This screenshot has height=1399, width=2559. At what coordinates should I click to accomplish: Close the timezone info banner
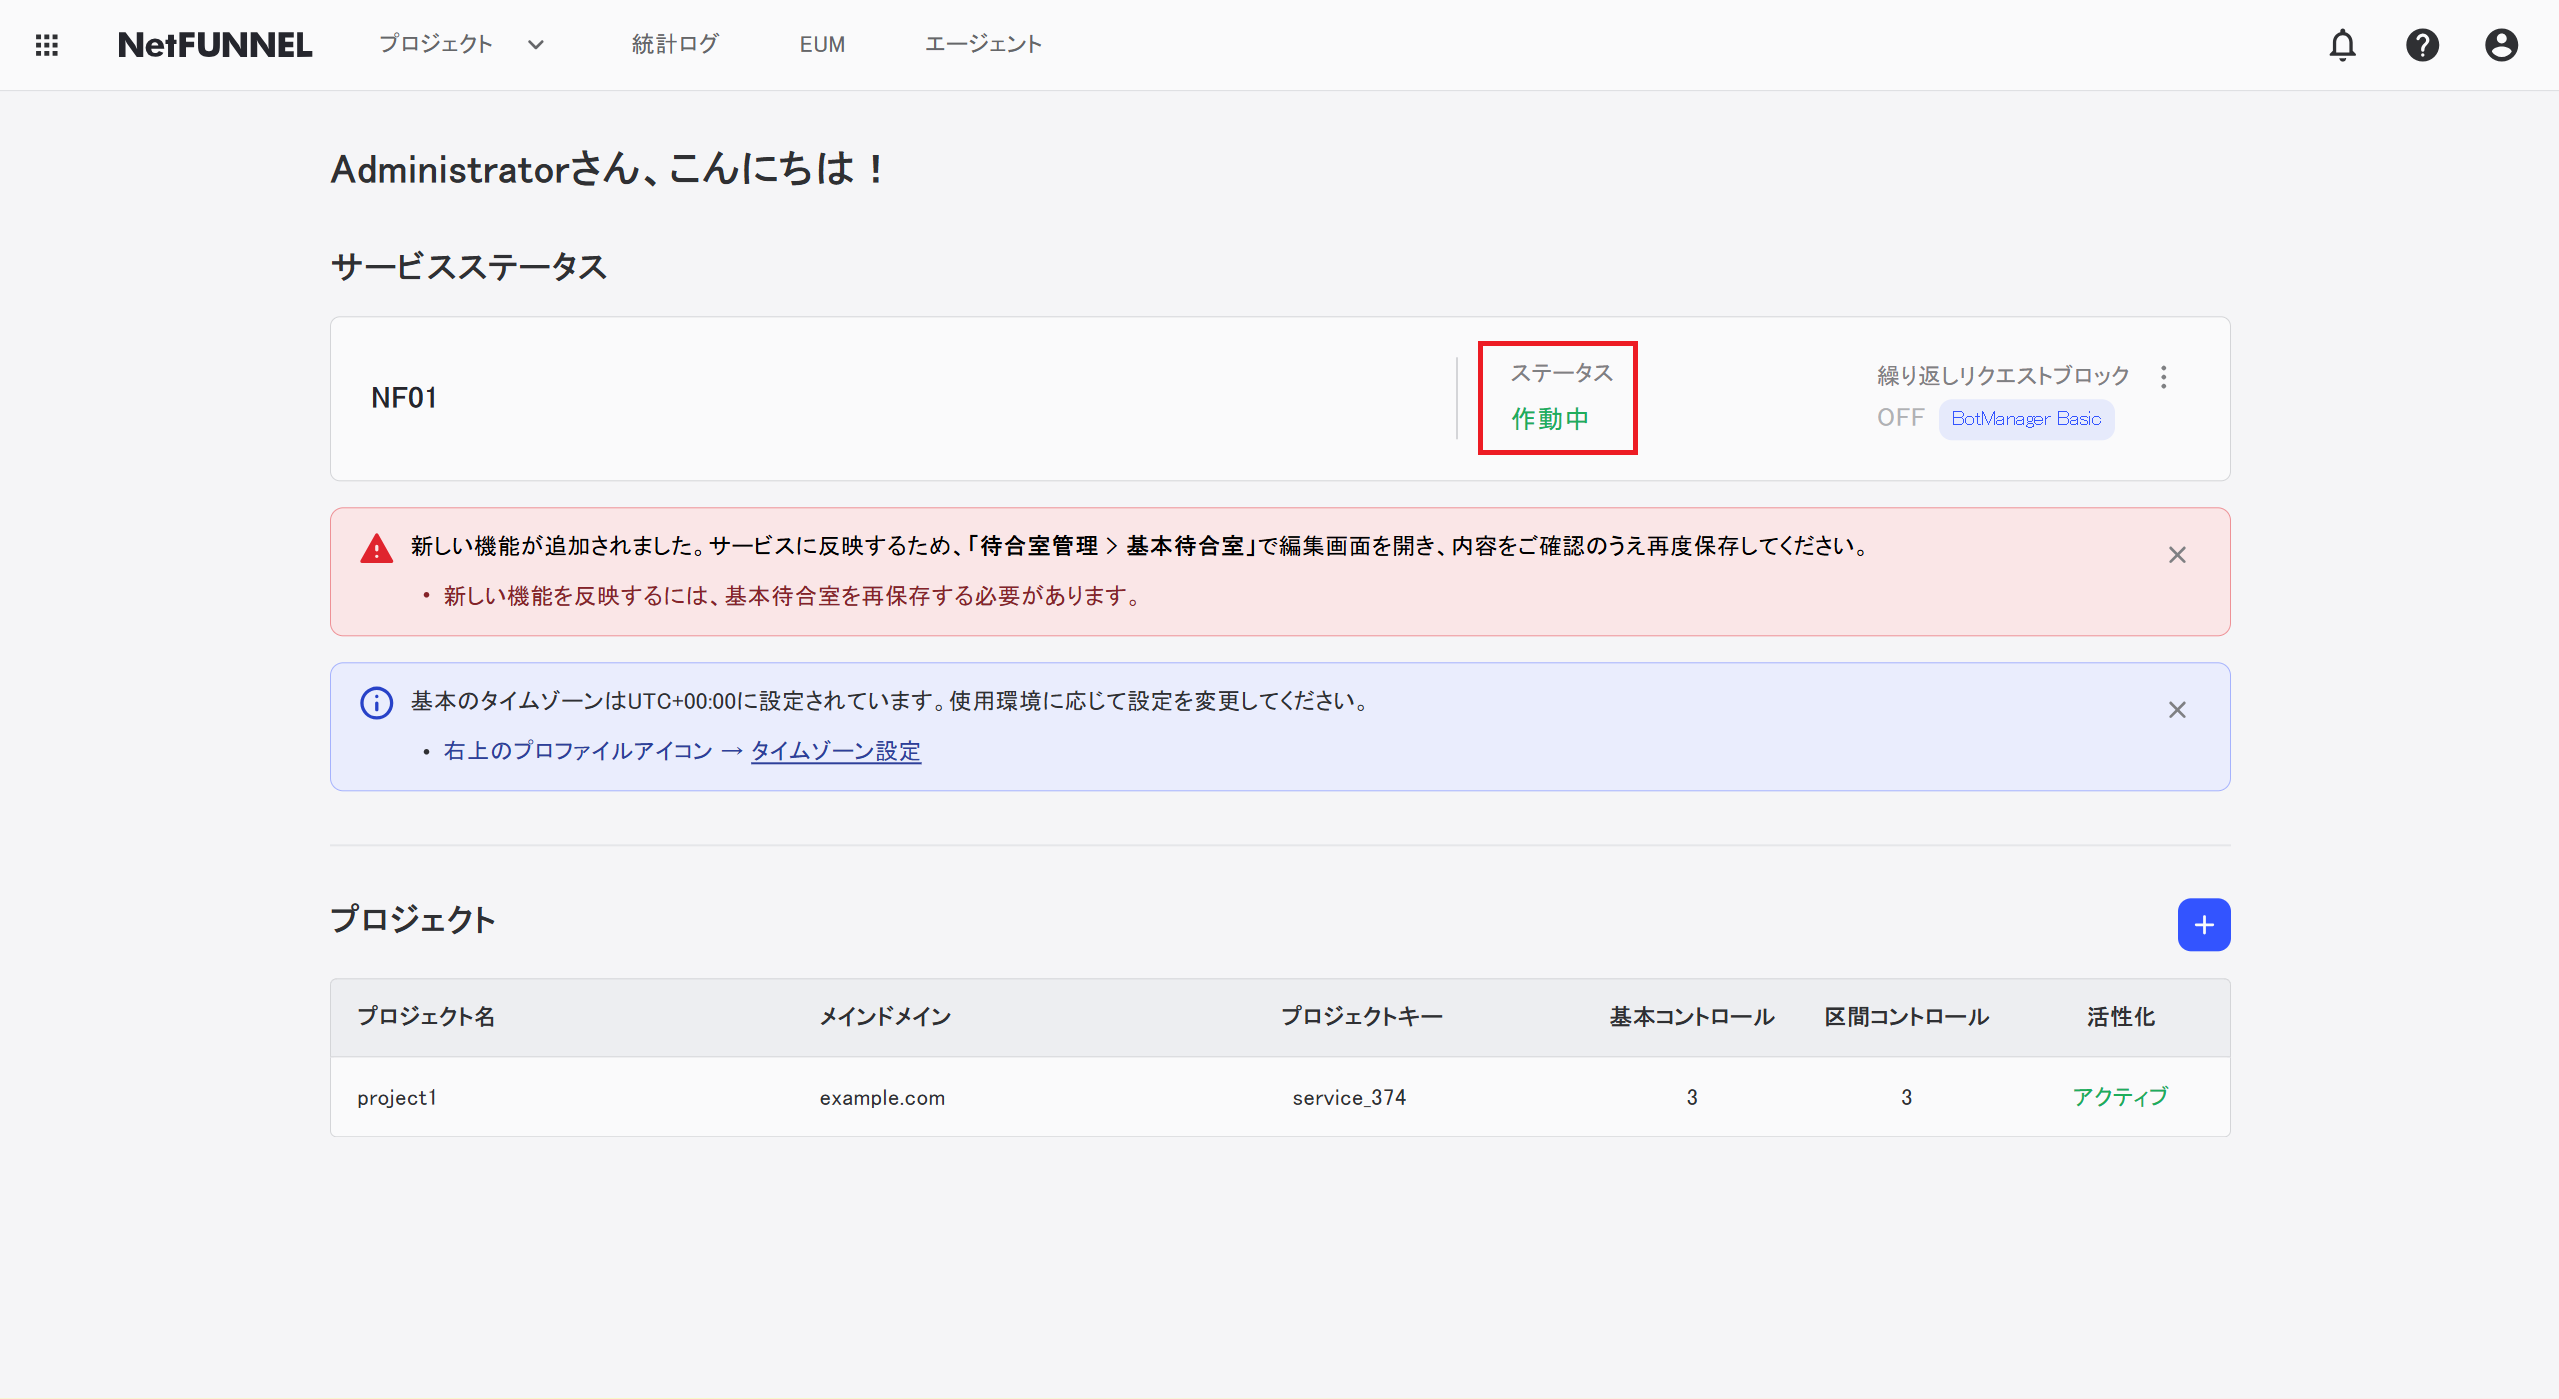tap(2176, 710)
